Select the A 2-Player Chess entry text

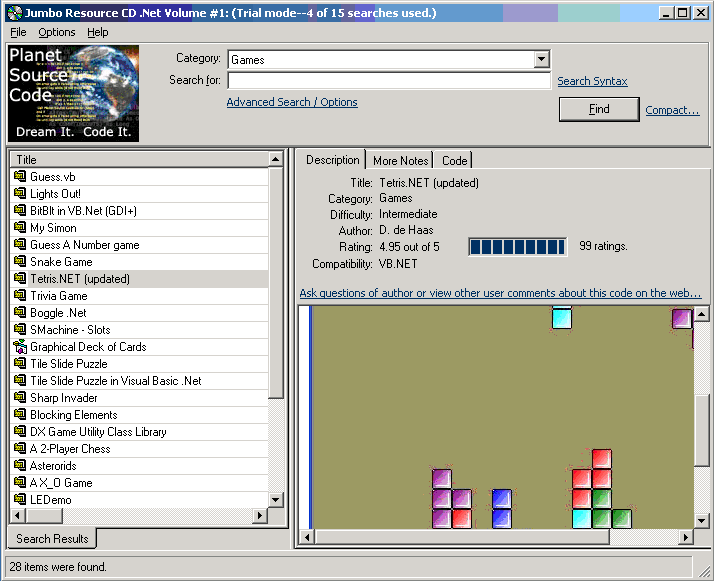point(70,449)
